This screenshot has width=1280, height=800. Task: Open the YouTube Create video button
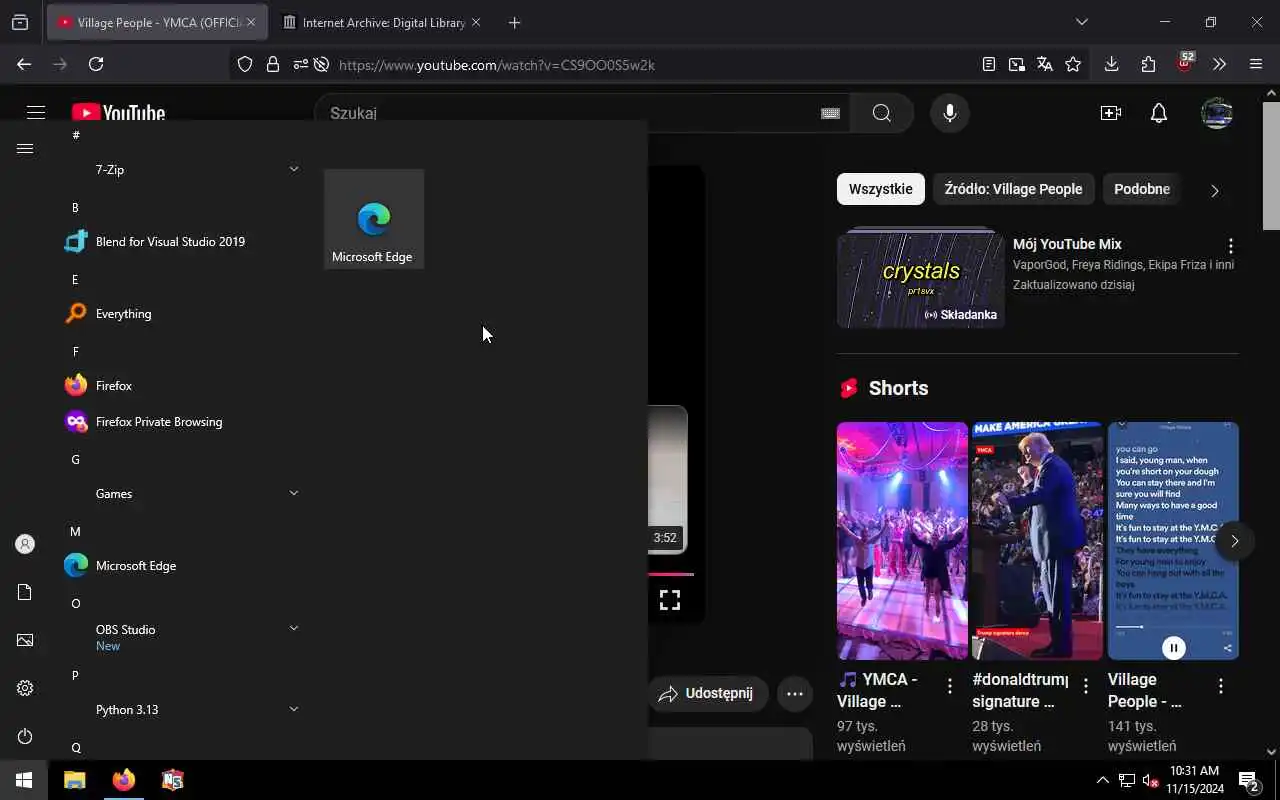(x=1111, y=113)
